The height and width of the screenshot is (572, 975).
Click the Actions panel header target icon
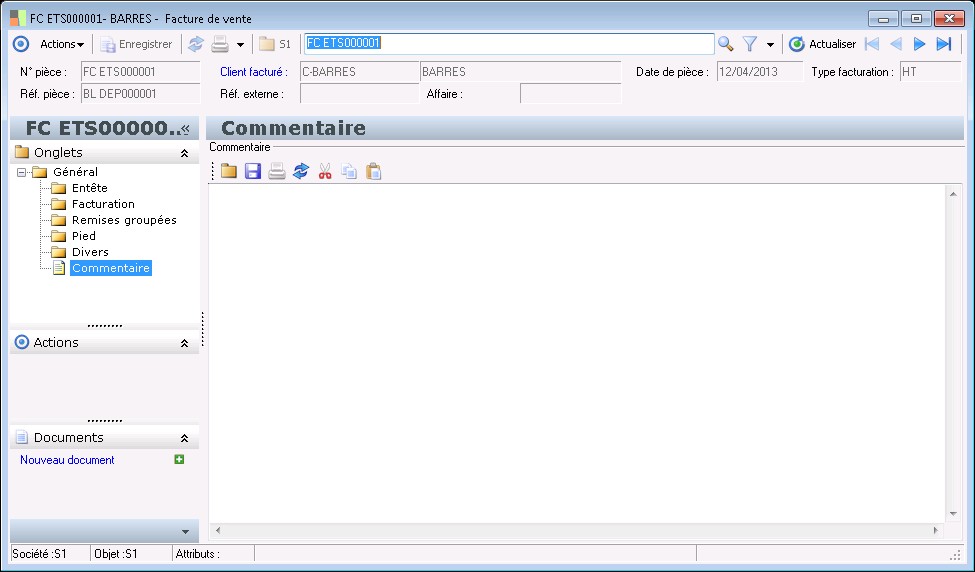pyautogui.click(x=22, y=343)
